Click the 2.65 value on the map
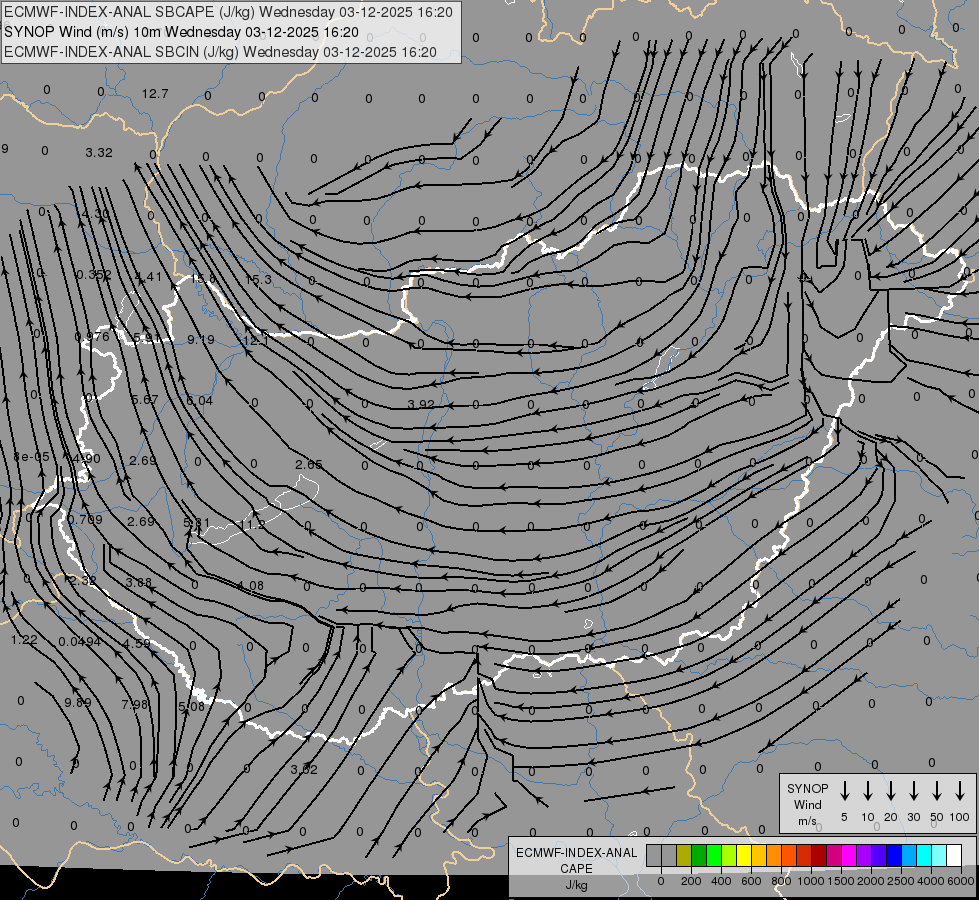The height and width of the screenshot is (900, 979). (308, 464)
